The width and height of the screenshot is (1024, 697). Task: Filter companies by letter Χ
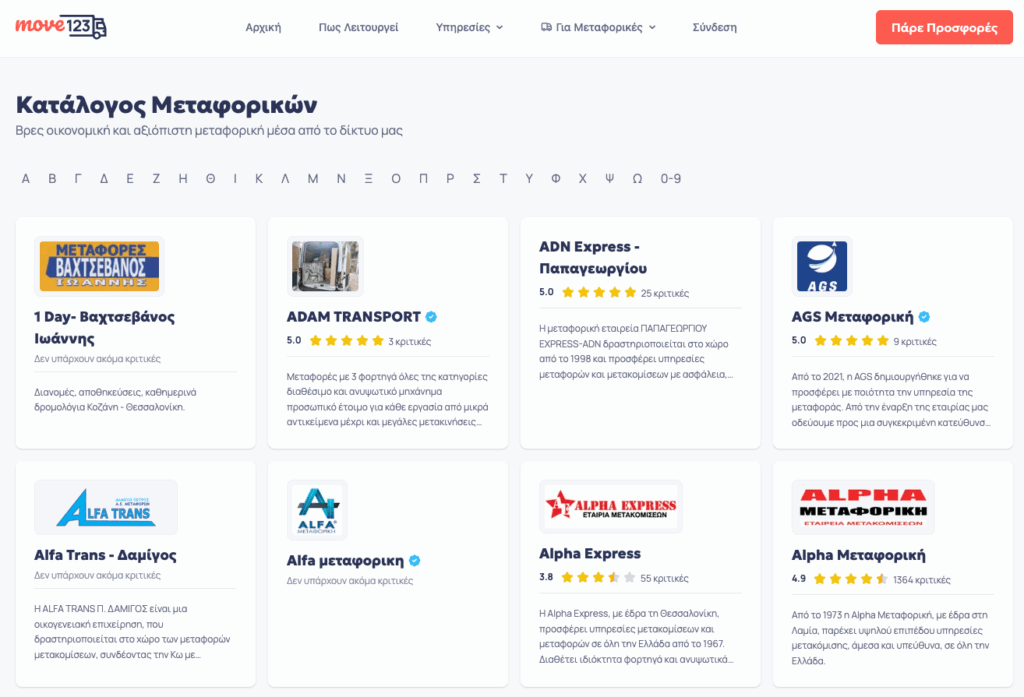point(583,178)
